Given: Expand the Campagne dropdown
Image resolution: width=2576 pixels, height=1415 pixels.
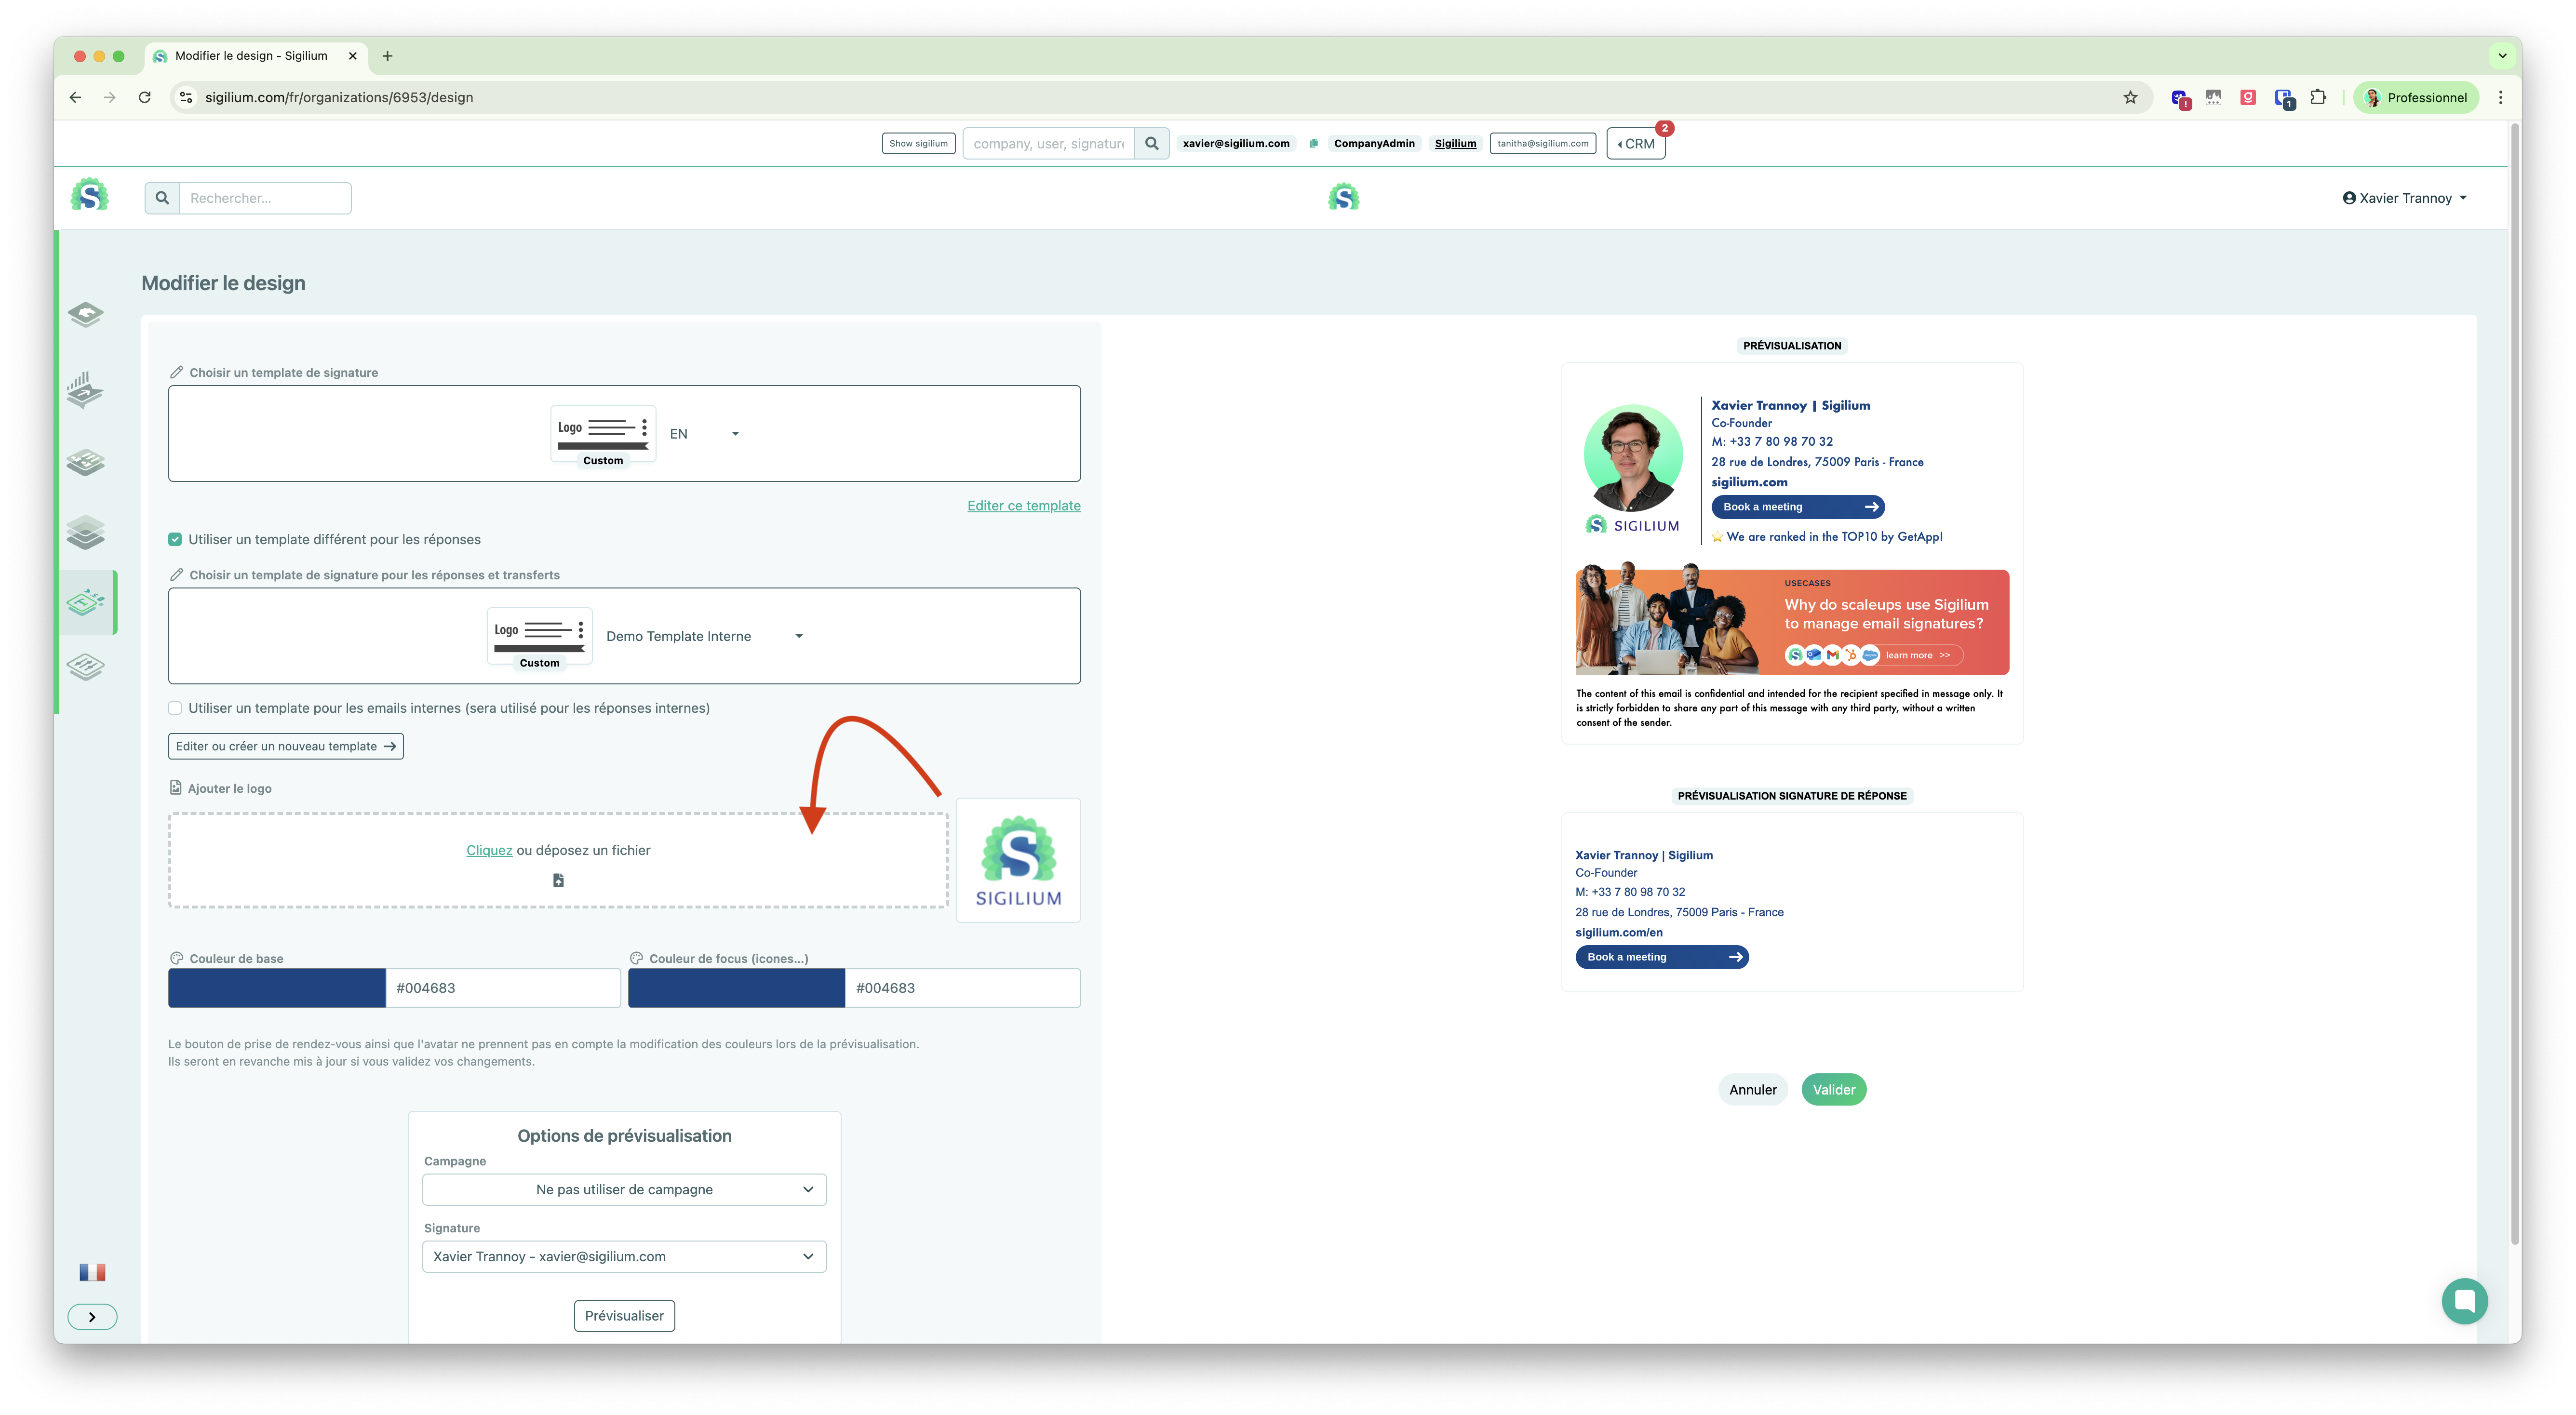Looking at the screenshot, I should tap(624, 1189).
